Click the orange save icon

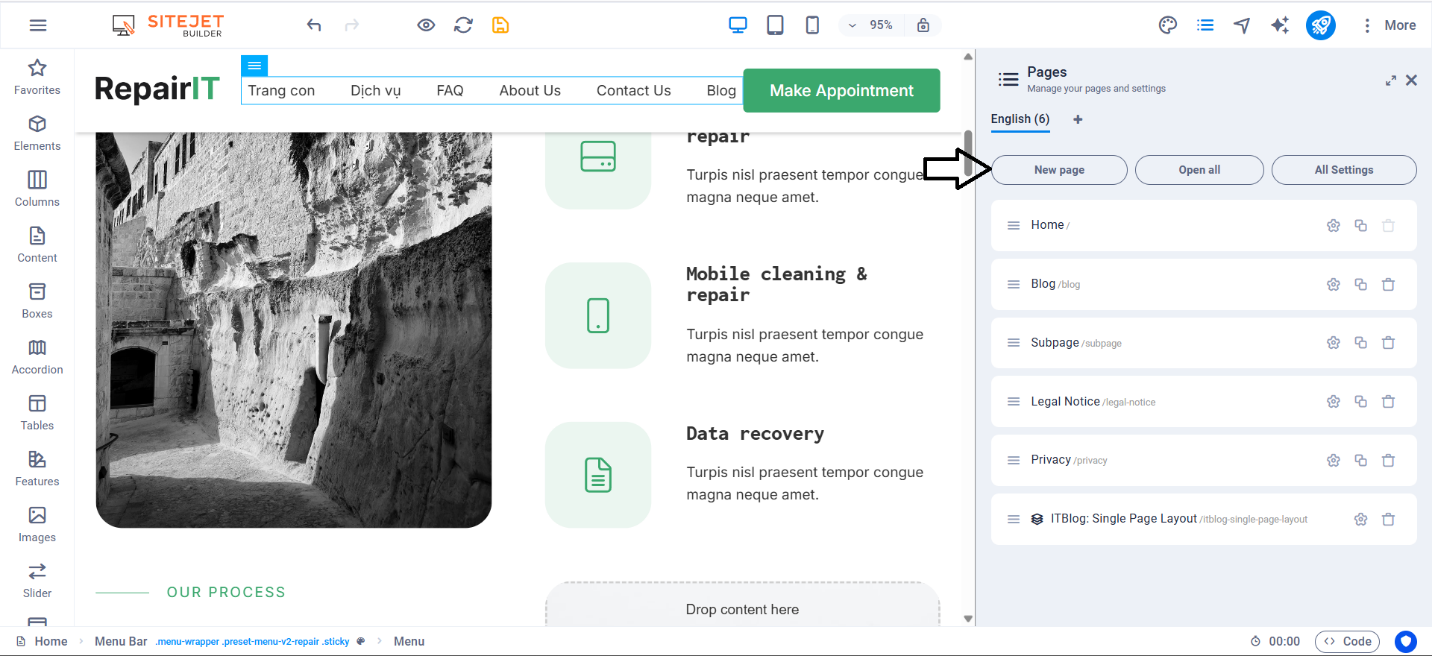(500, 25)
